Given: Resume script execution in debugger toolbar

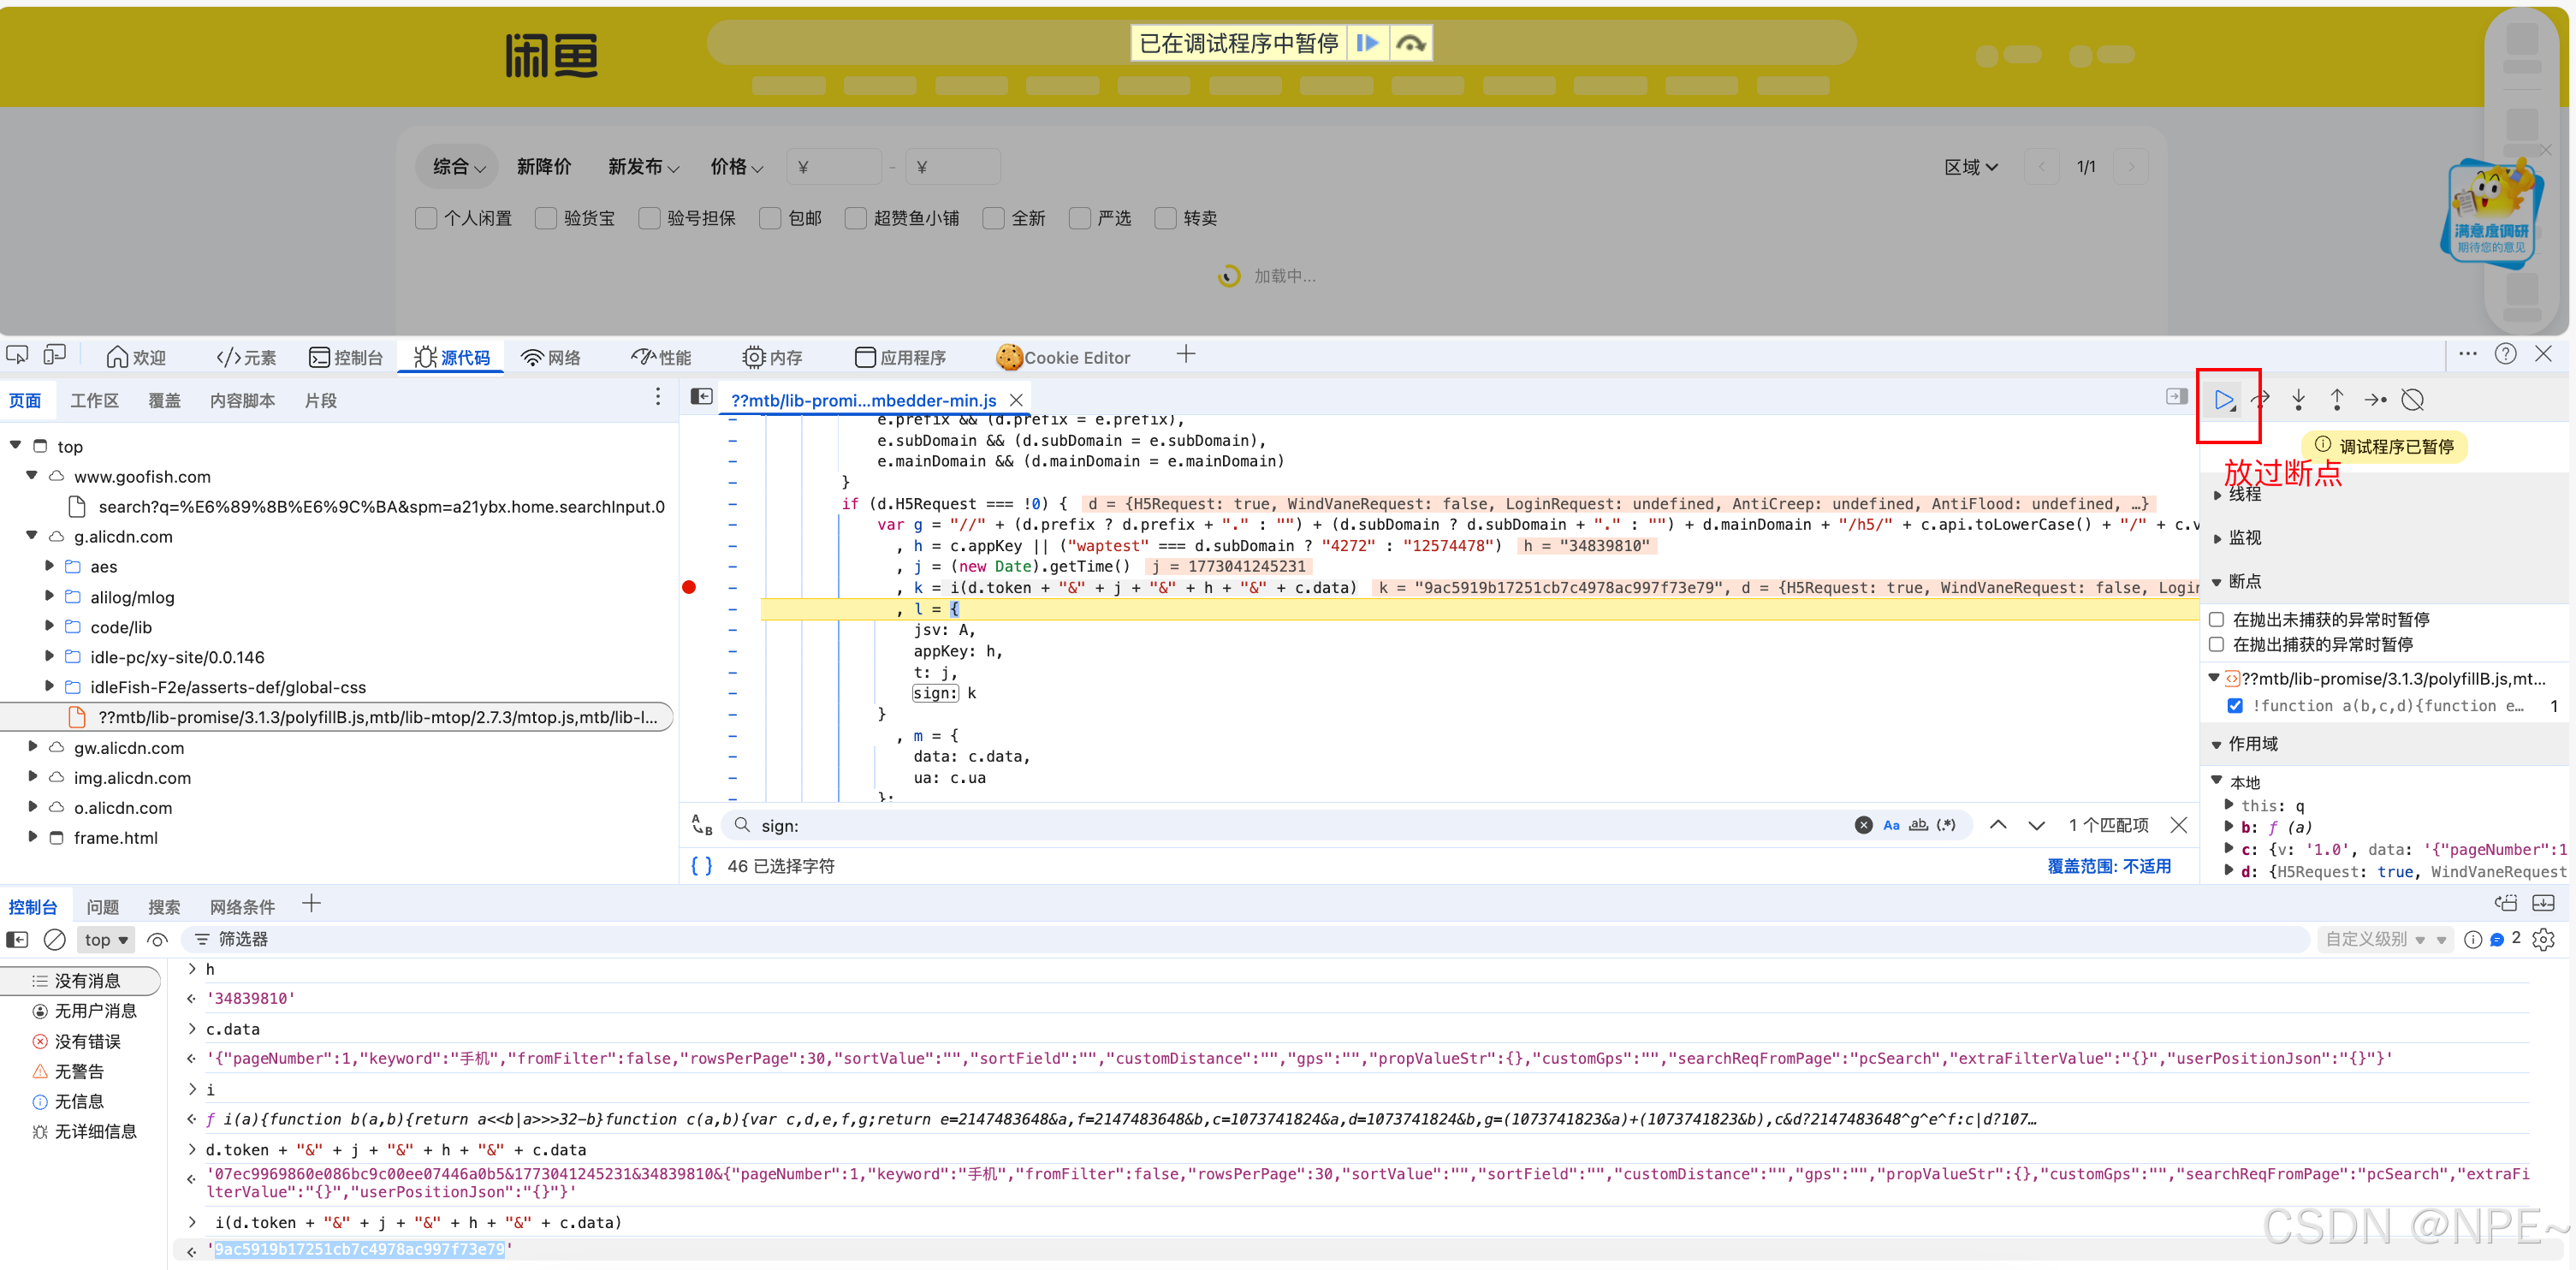Looking at the screenshot, I should (2223, 400).
